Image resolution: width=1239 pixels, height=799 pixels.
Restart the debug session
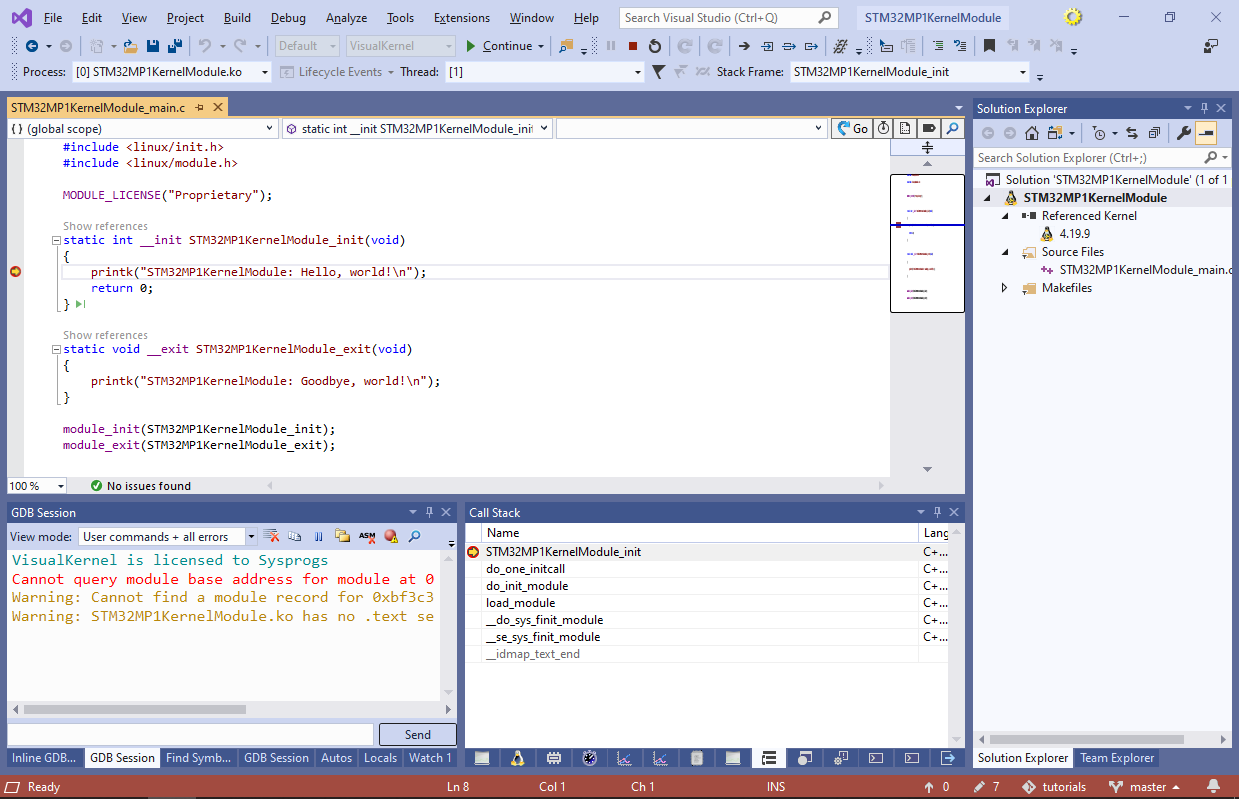[654, 46]
